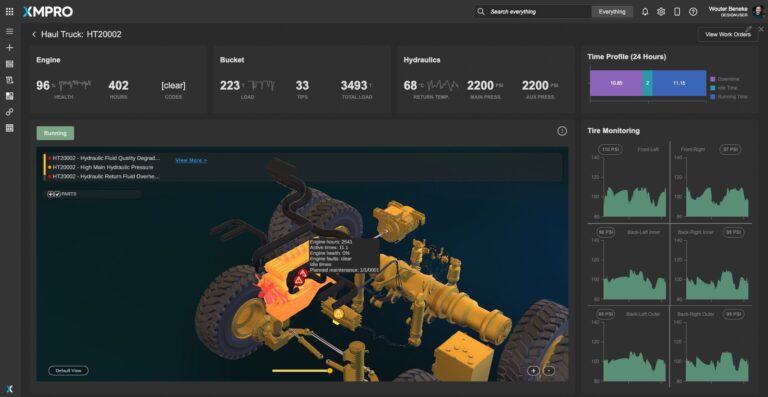Viewport: 768px width, 397px height.
Task: Click the Default View button
Action: click(x=69, y=371)
